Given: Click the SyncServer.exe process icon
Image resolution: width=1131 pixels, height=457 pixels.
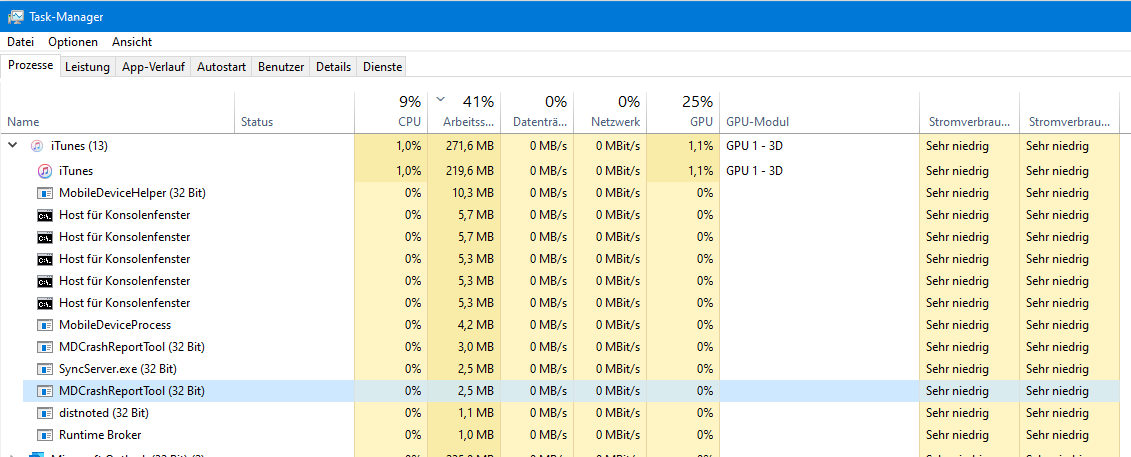Looking at the screenshot, I should click(45, 369).
